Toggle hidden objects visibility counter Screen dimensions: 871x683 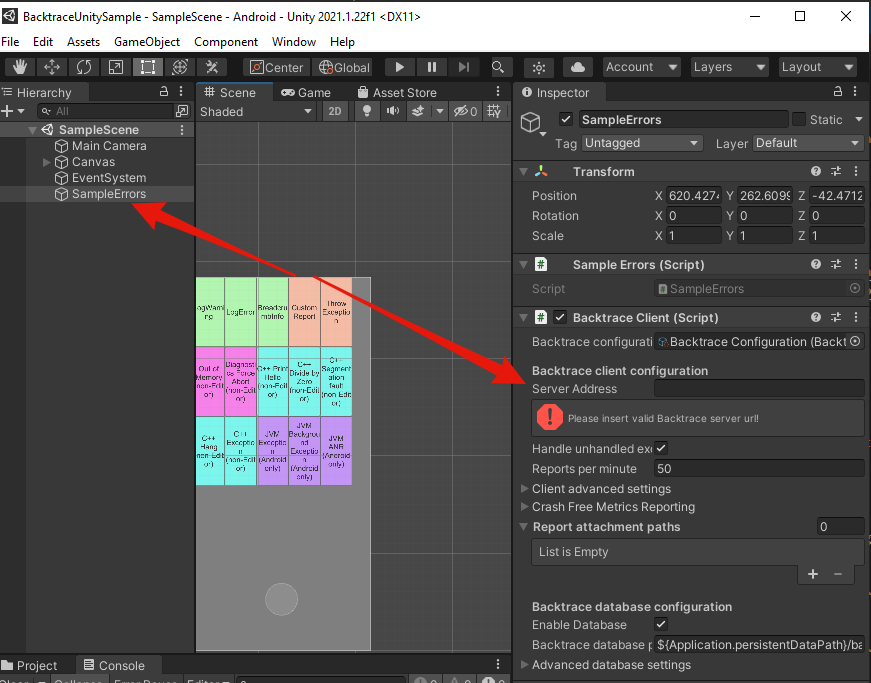465,112
